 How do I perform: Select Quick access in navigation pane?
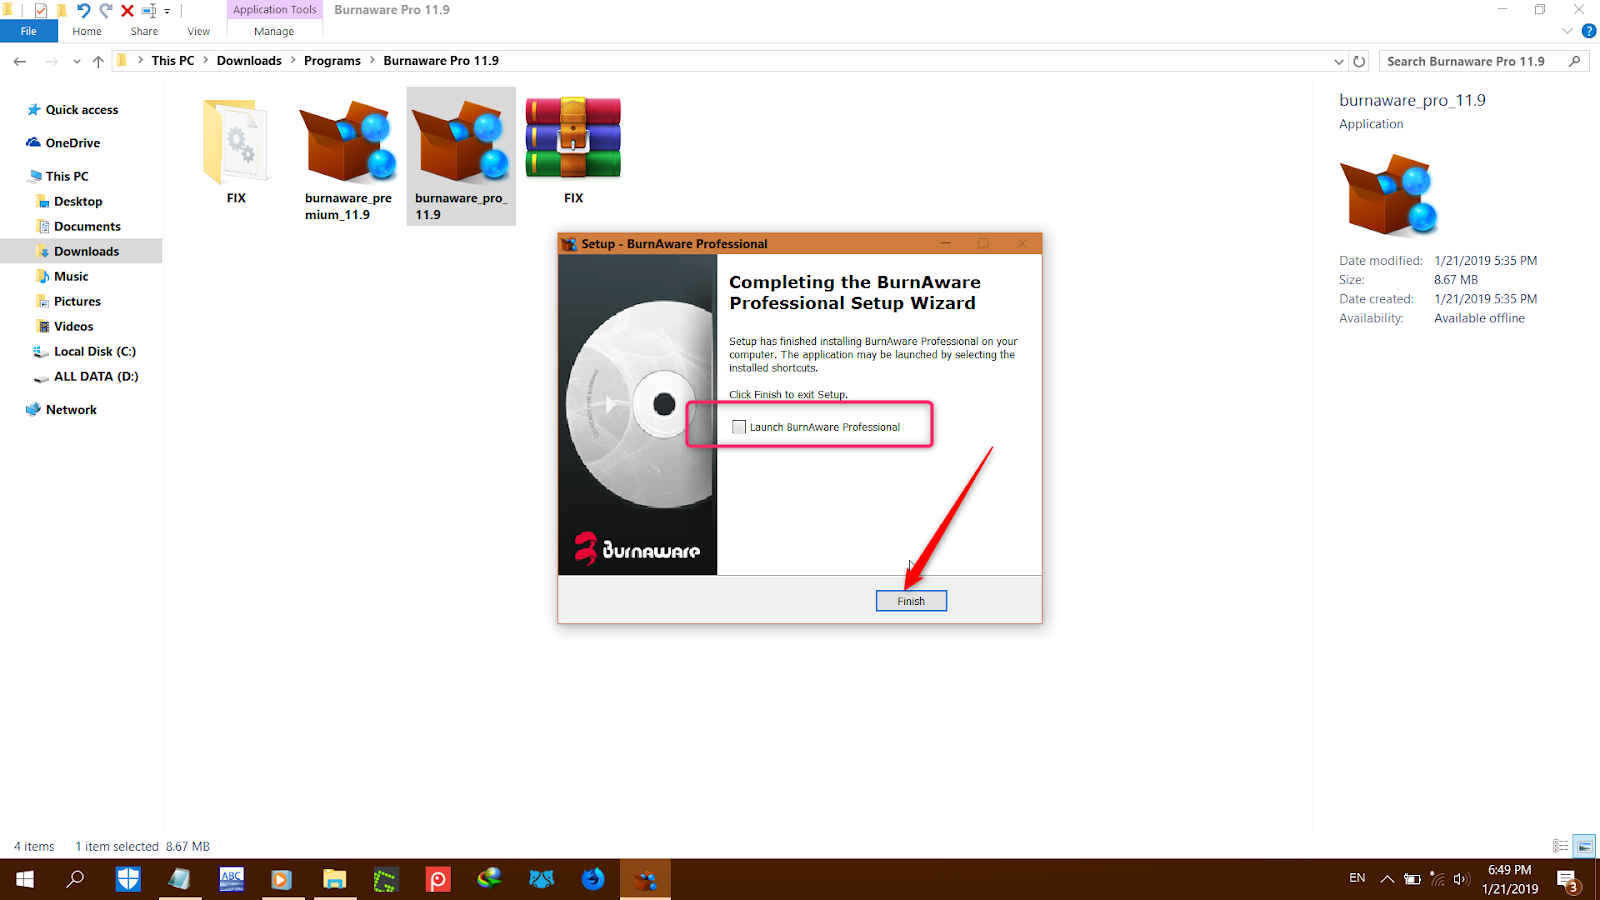pos(72,110)
